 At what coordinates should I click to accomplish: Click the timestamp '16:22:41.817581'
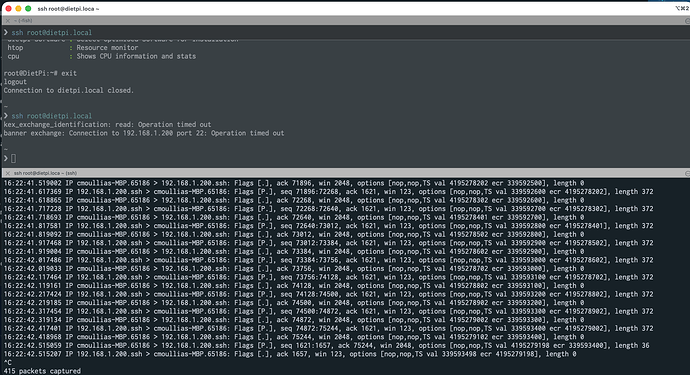point(33,226)
